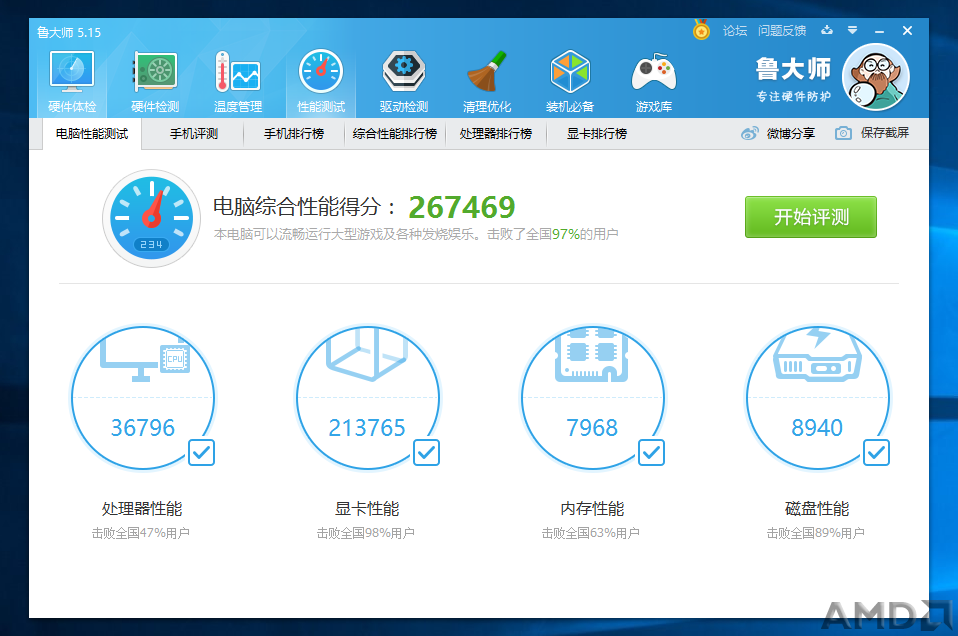Click 处理器性能 label
The height and width of the screenshot is (636, 958).
(142, 508)
